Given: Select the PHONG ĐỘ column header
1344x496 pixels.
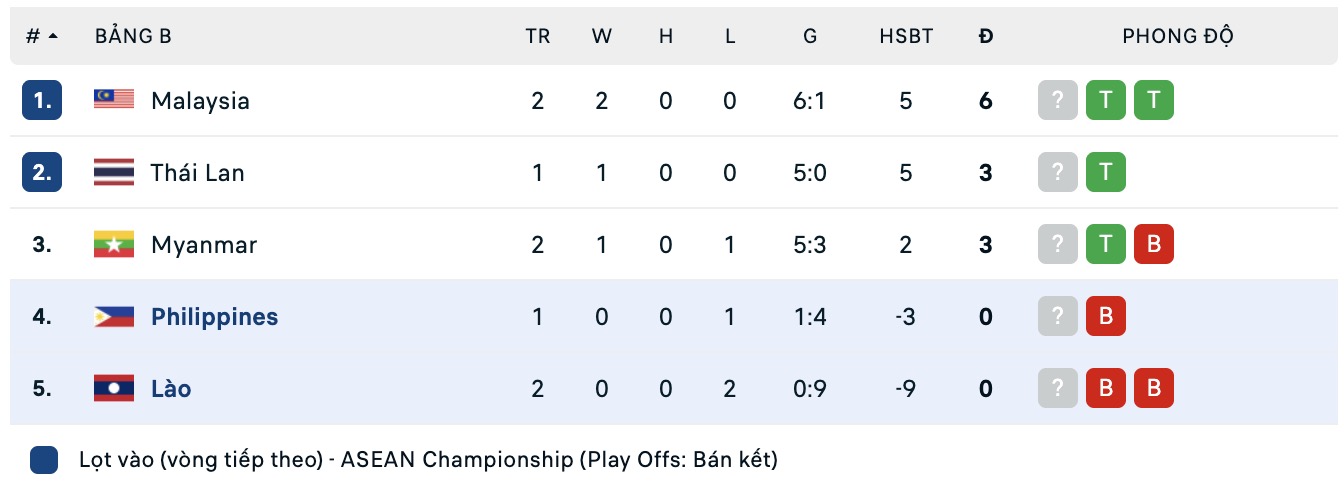Looking at the screenshot, I should (1178, 36).
